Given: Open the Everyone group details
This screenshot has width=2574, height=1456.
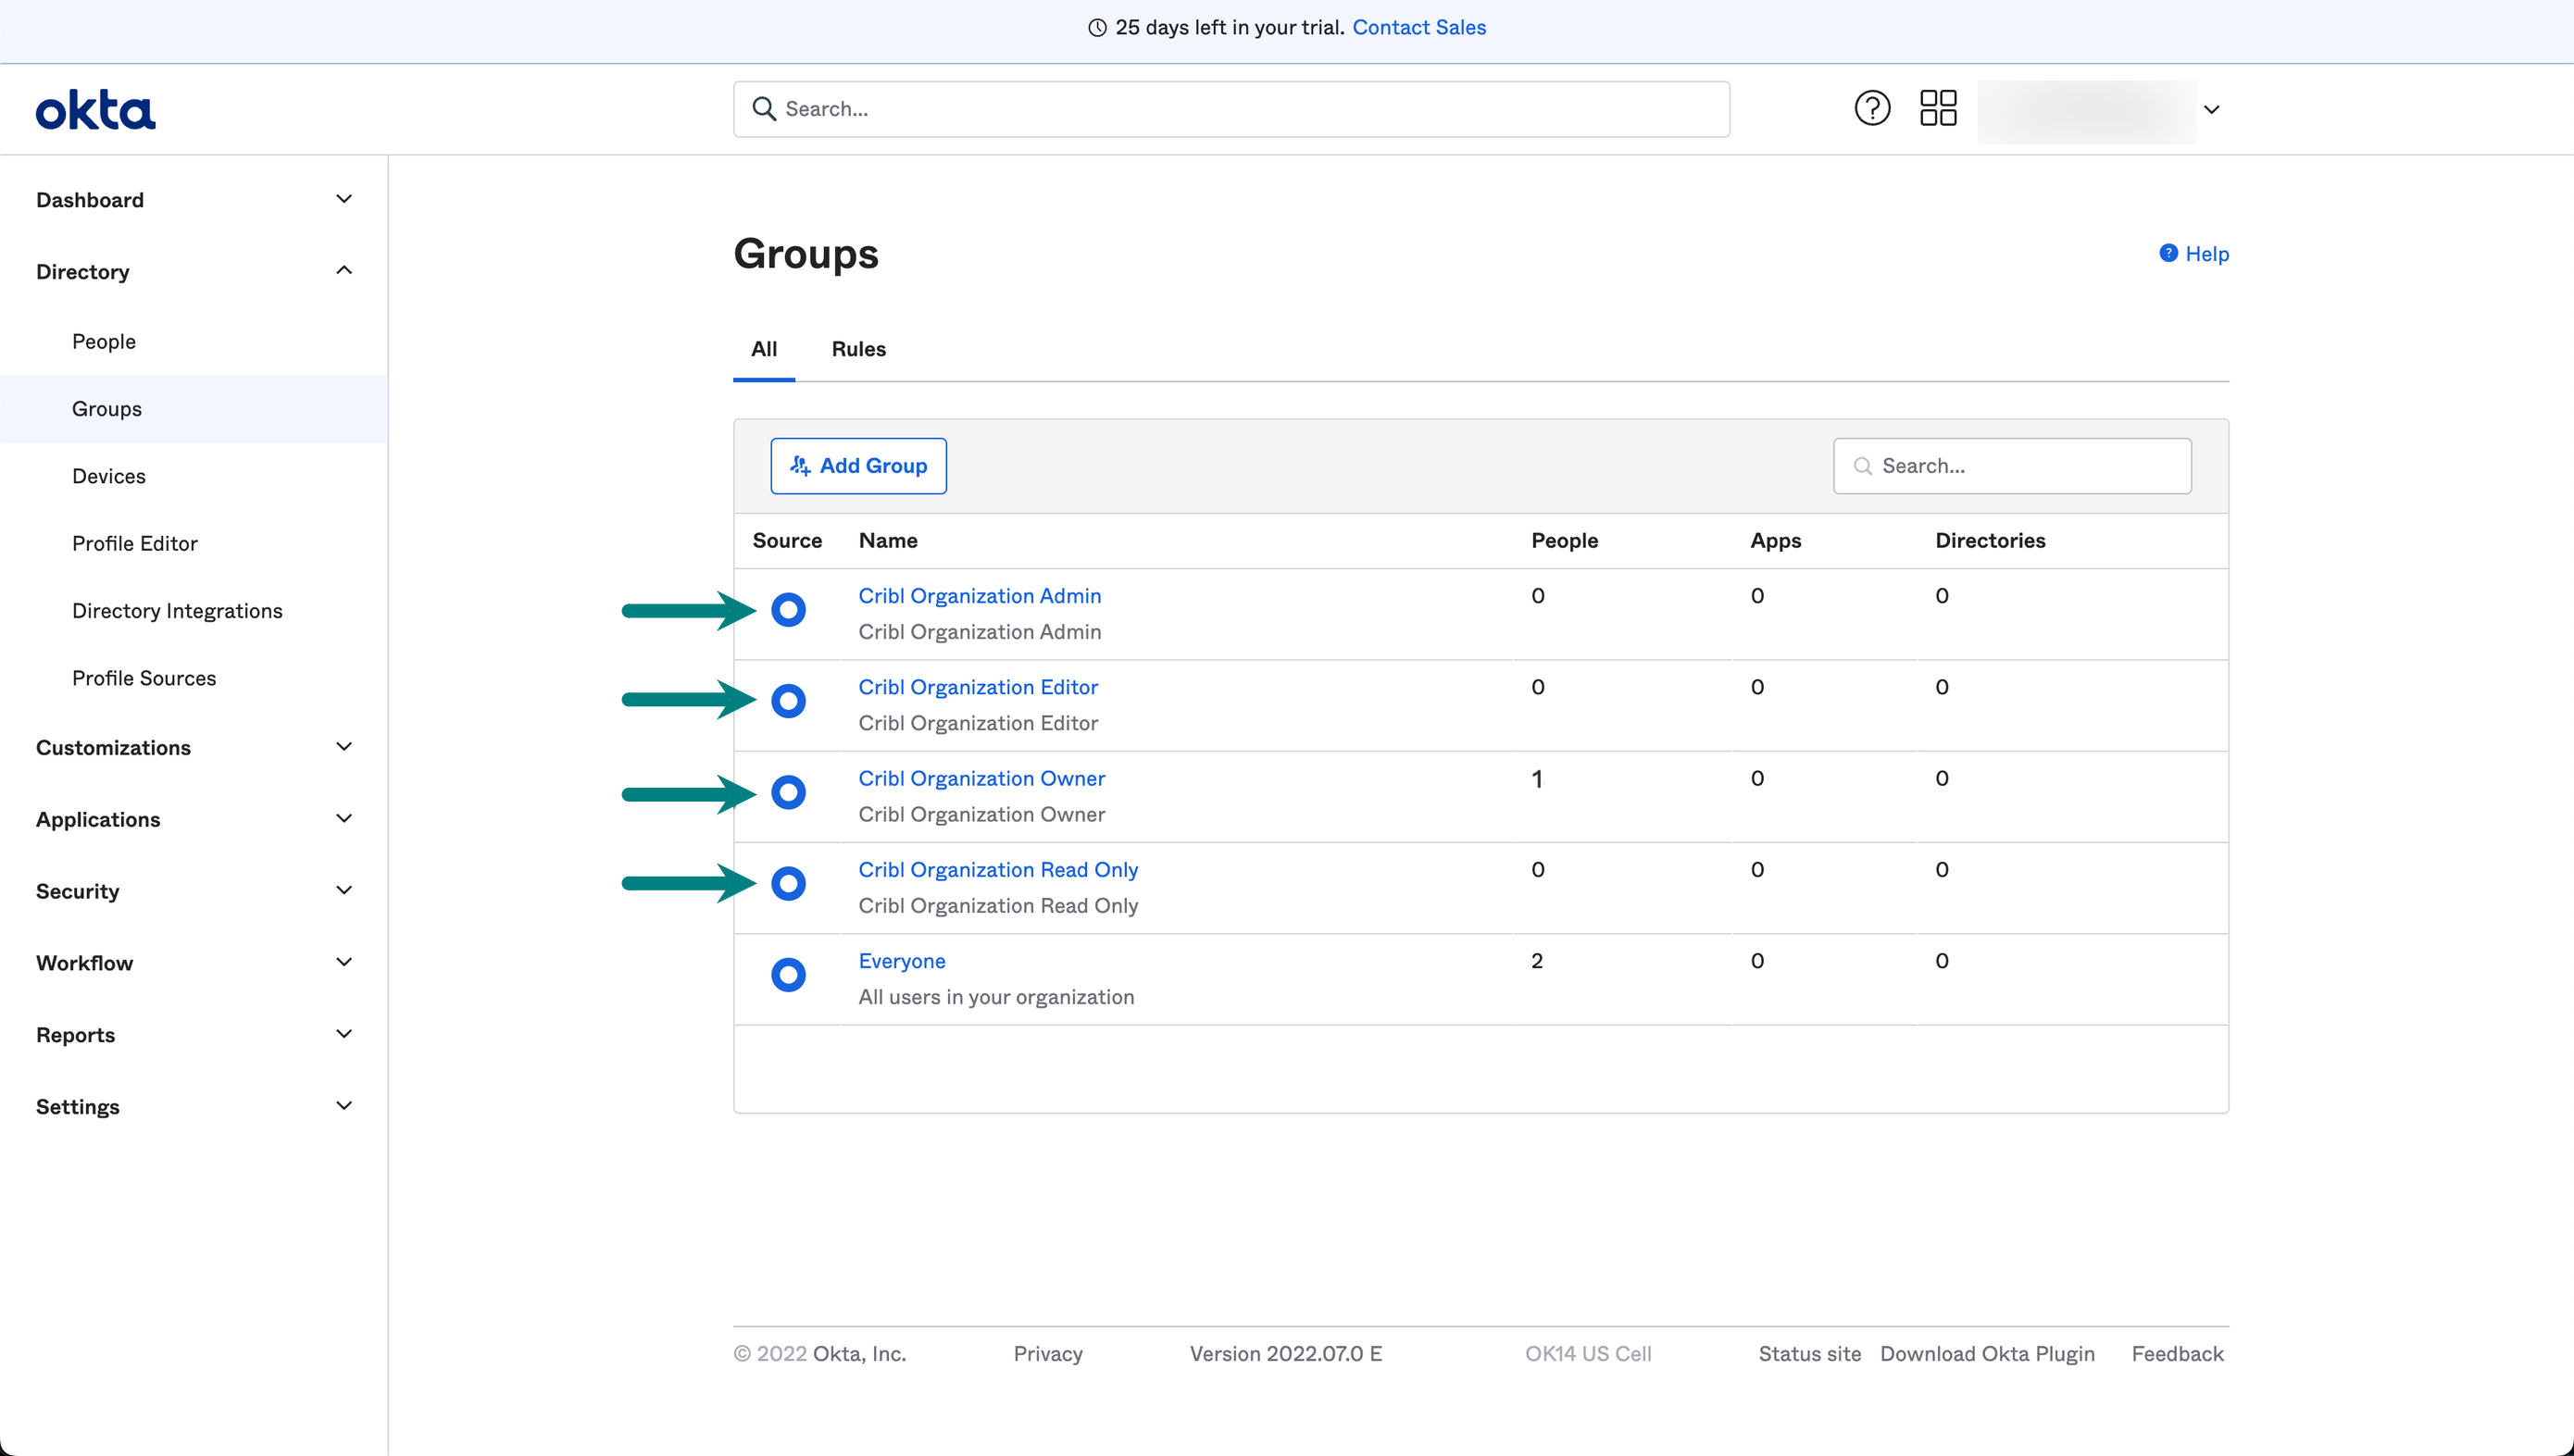Looking at the screenshot, I should (x=901, y=960).
